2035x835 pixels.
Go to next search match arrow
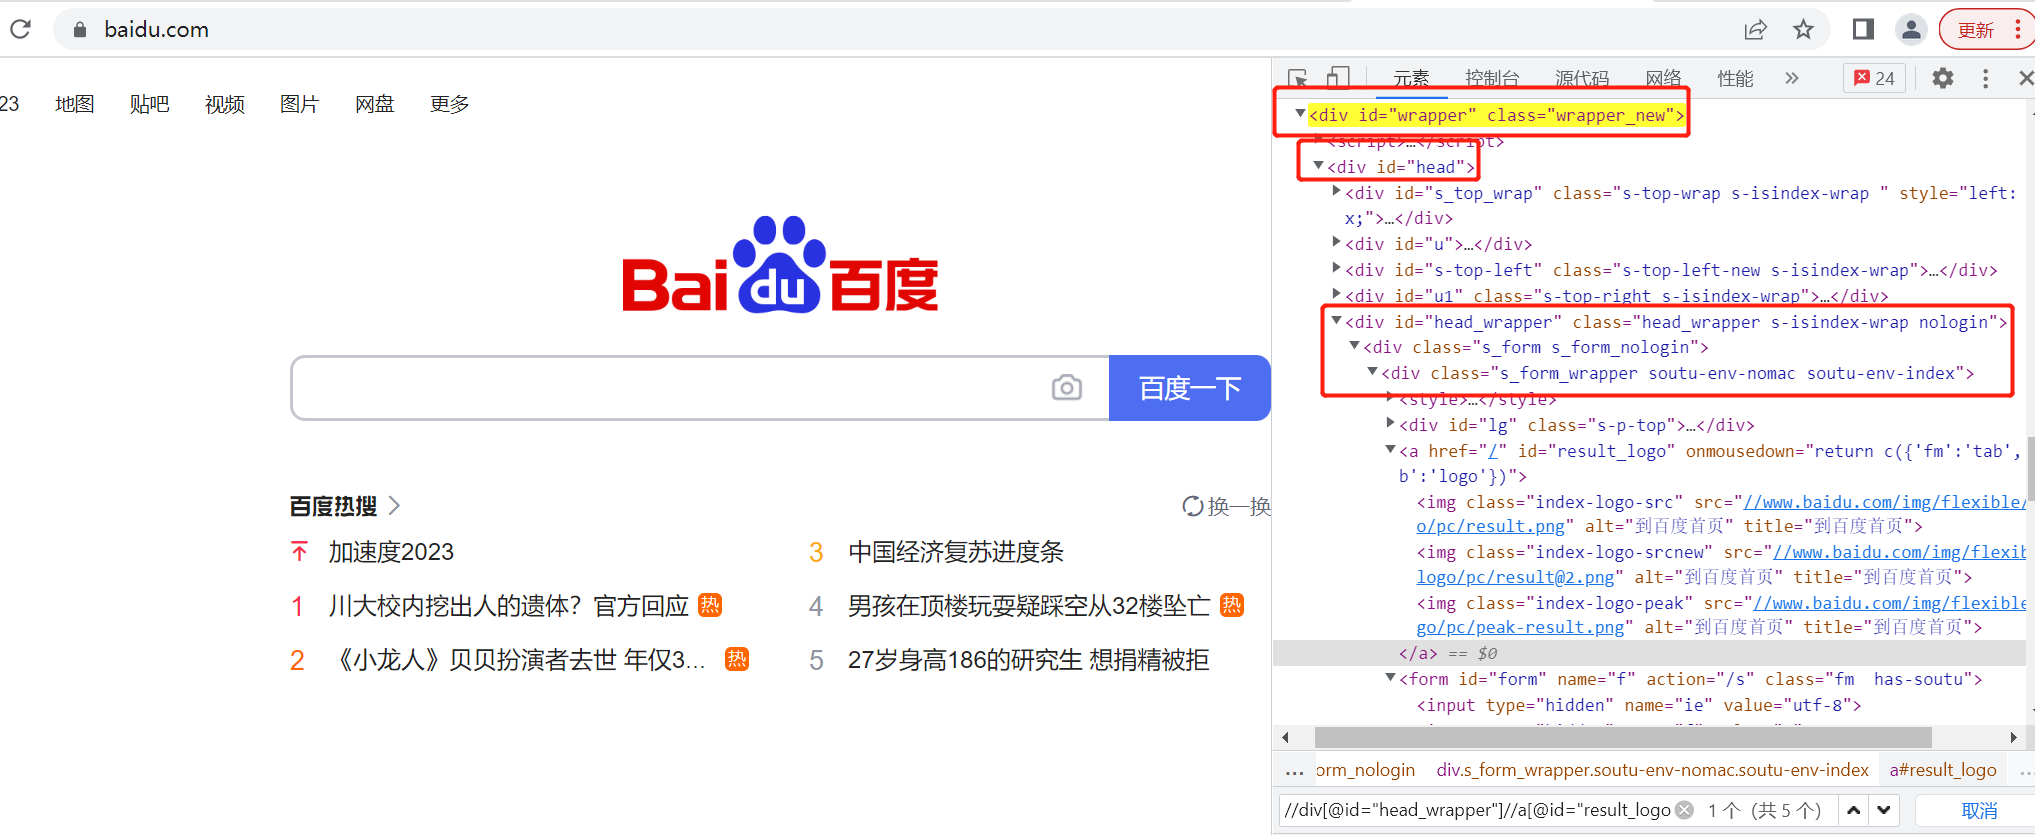pos(1884,810)
